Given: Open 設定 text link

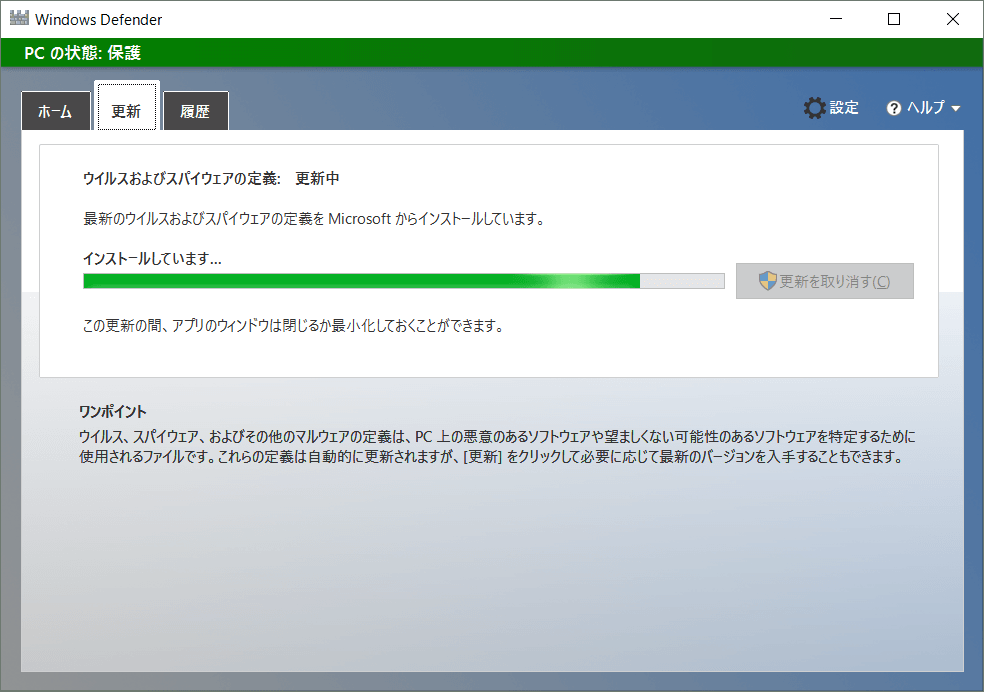Looking at the screenshot, I should (844, 108).
